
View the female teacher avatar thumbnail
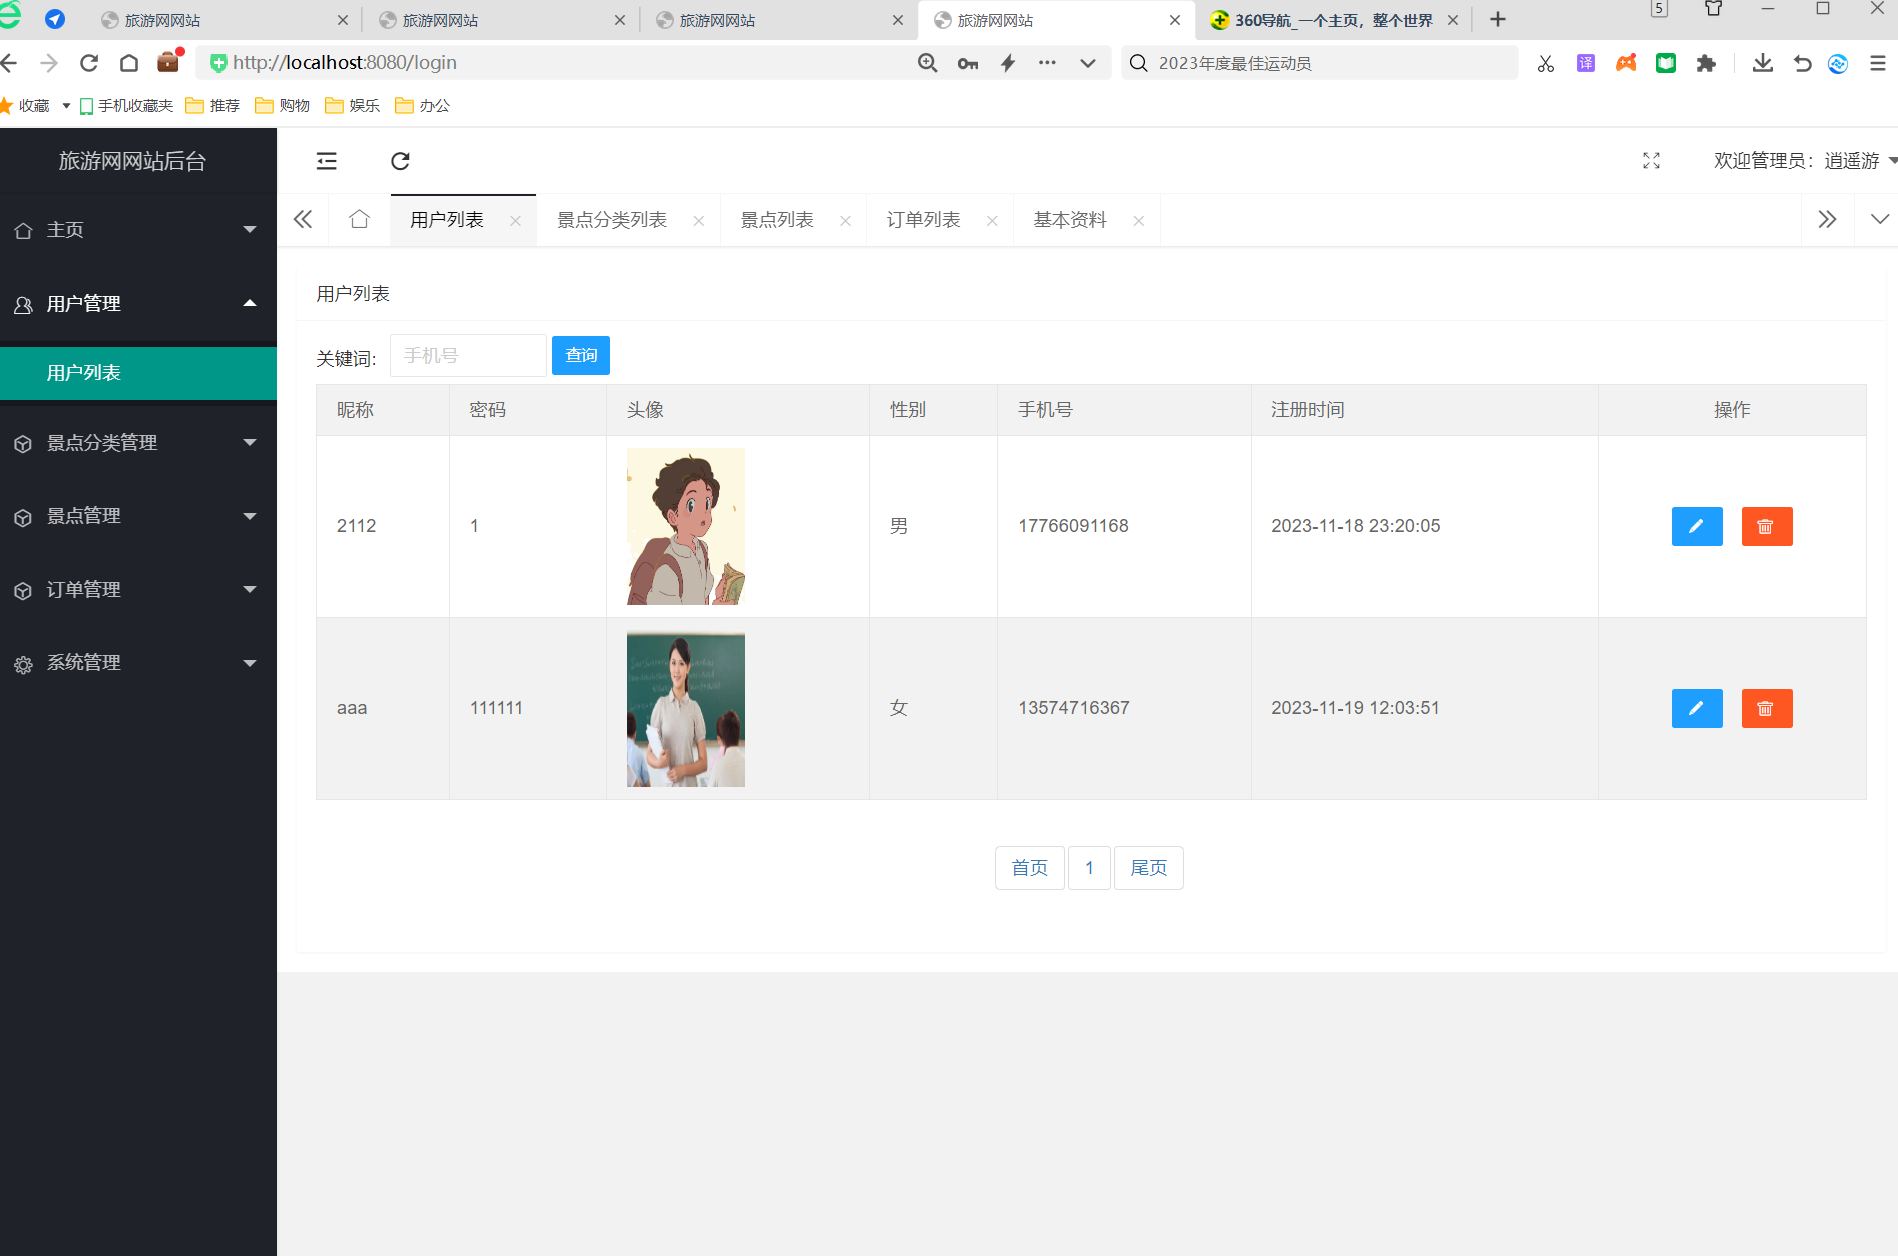tap(684, 708)
